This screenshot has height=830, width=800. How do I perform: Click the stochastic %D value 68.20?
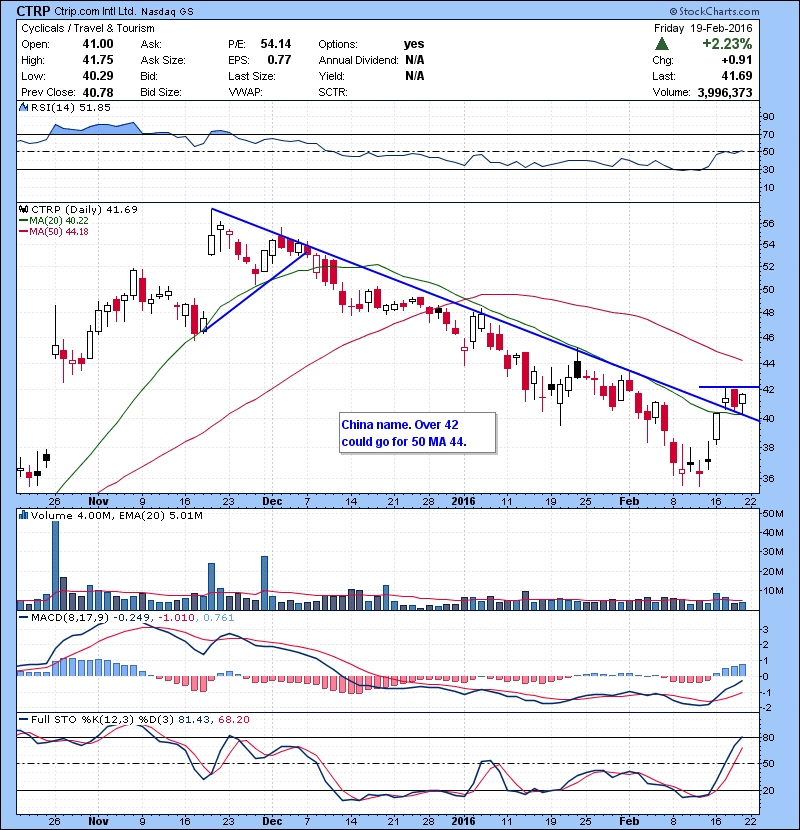(x=233, y=719)
